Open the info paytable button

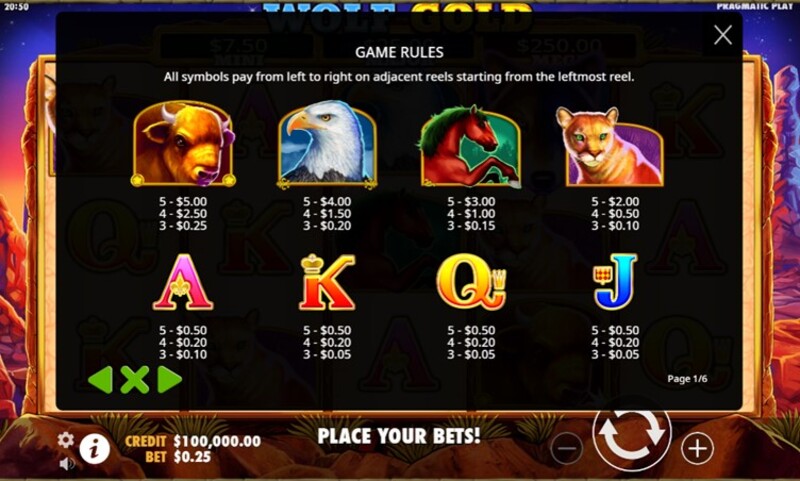point(94,449)
